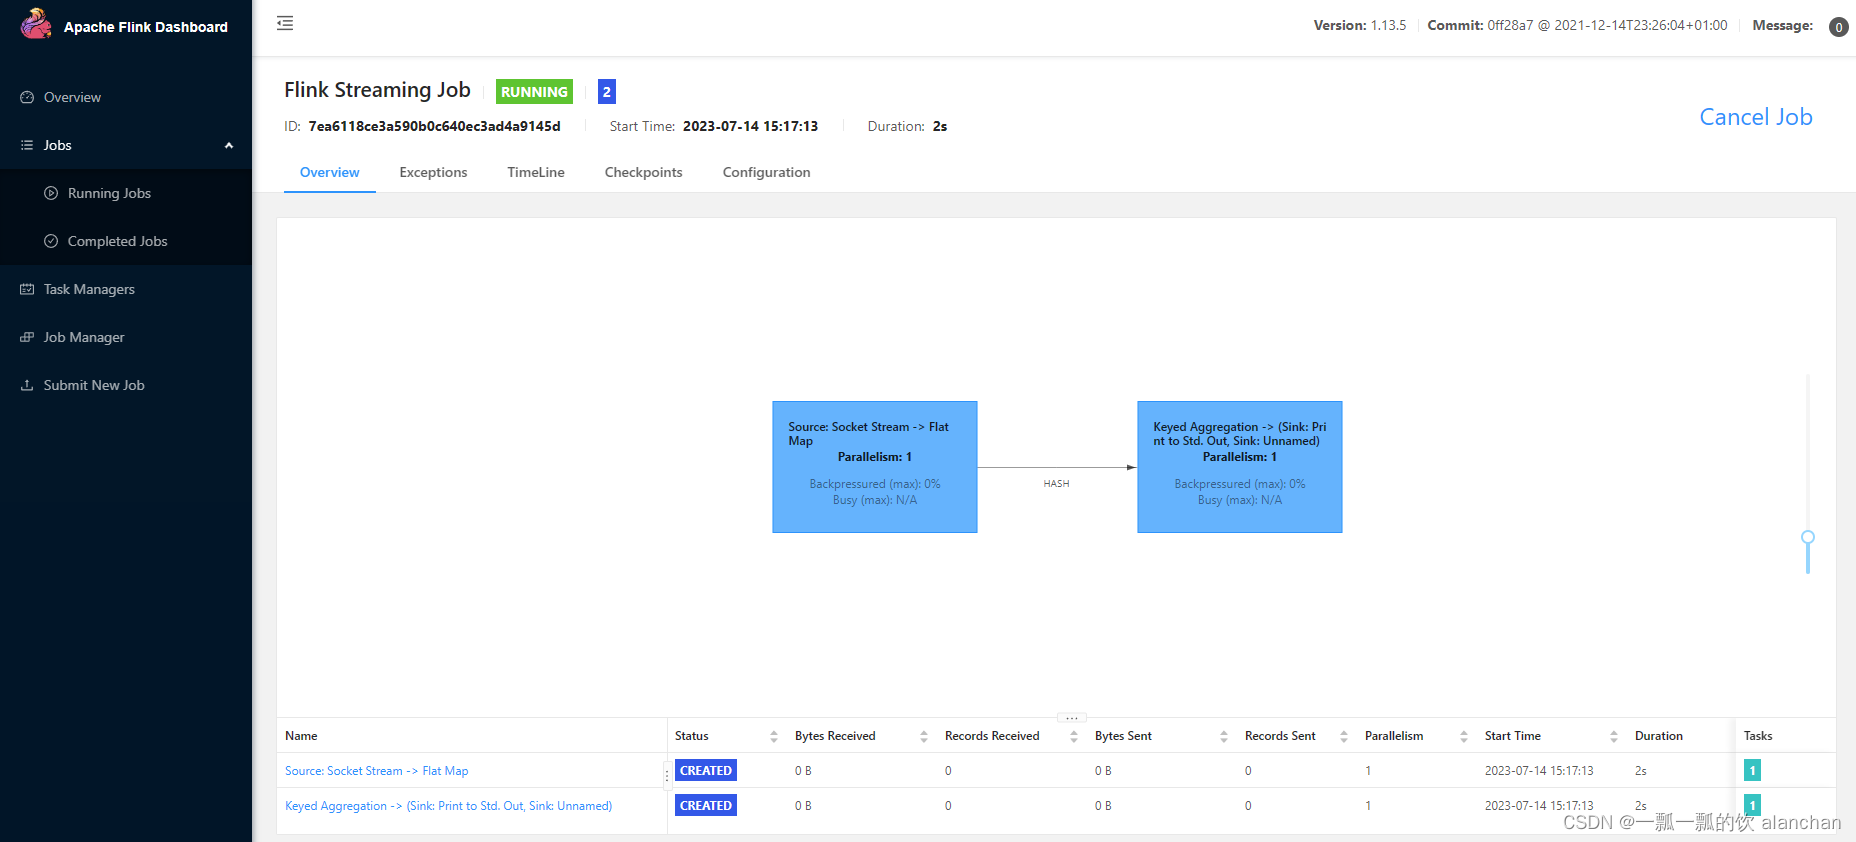The image size is (1856, 842).
Task: Sort table by Status column
Action: 773,736
